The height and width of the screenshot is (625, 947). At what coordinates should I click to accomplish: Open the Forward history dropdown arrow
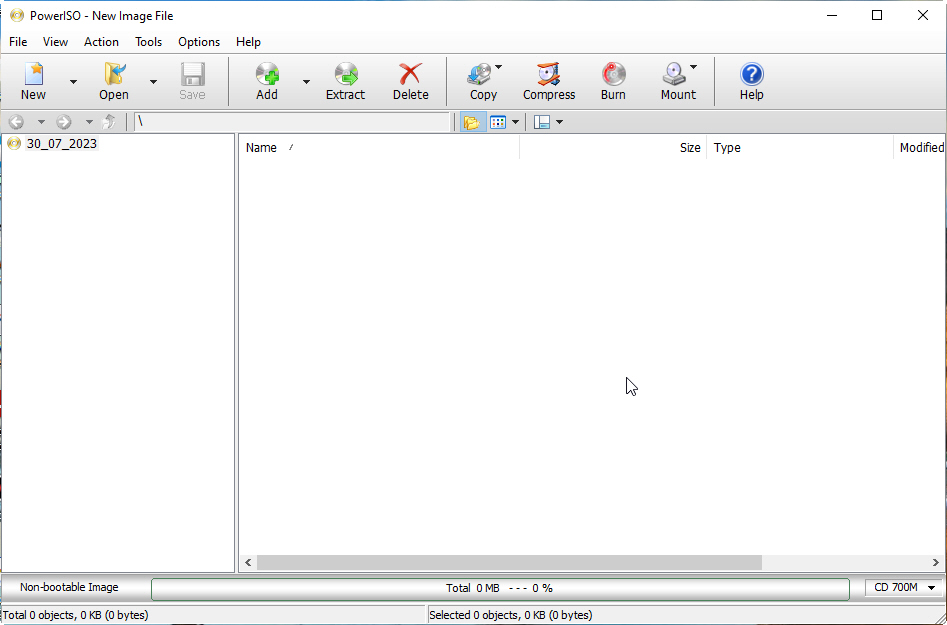89,122
